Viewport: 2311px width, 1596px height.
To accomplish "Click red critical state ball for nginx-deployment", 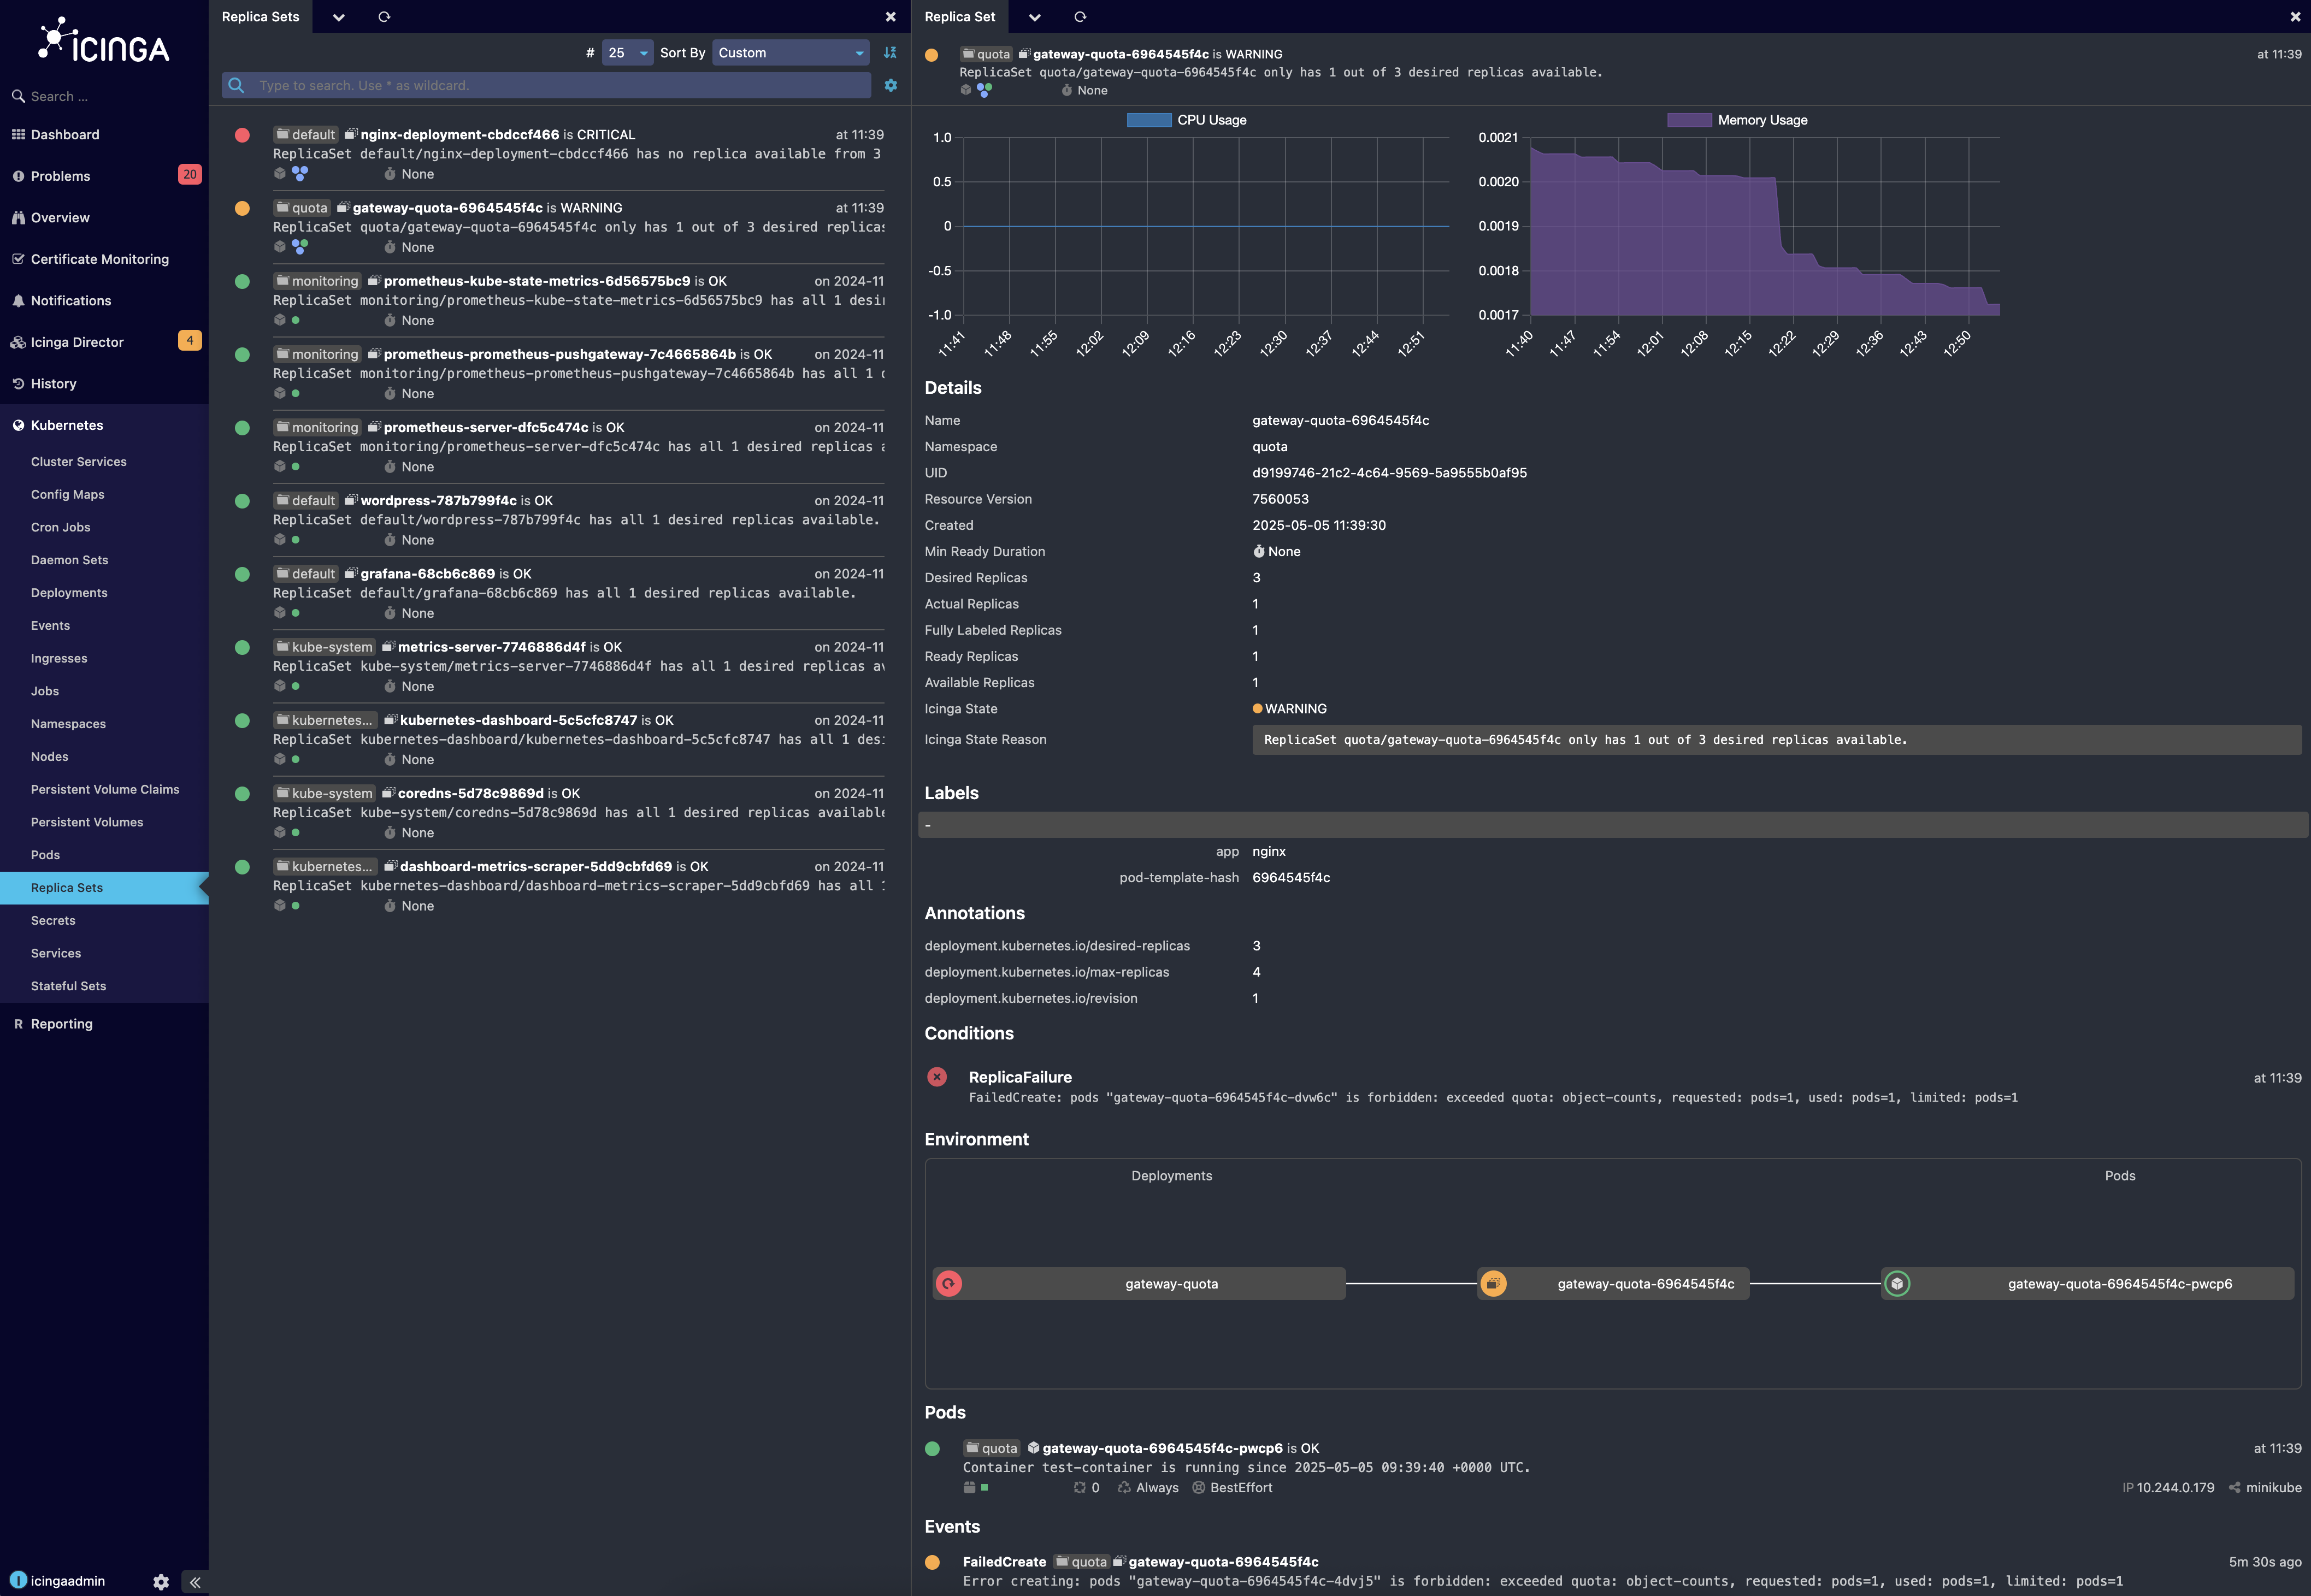I will [x=242, y=135].
